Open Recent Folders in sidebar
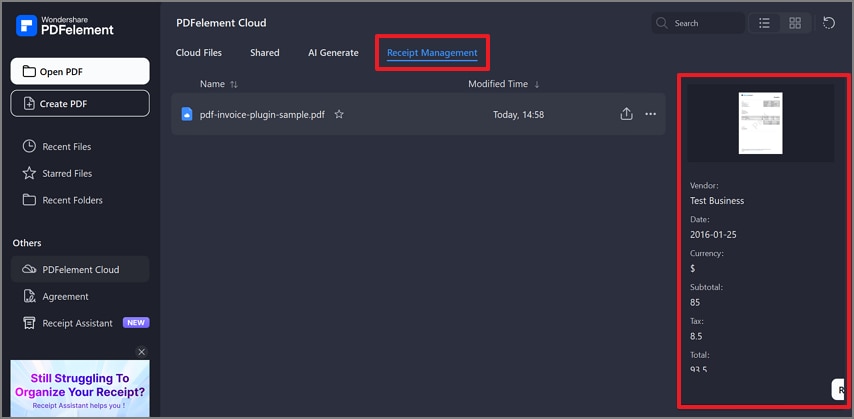The width and height of the screenshot is (854, 419). (72, 200)
